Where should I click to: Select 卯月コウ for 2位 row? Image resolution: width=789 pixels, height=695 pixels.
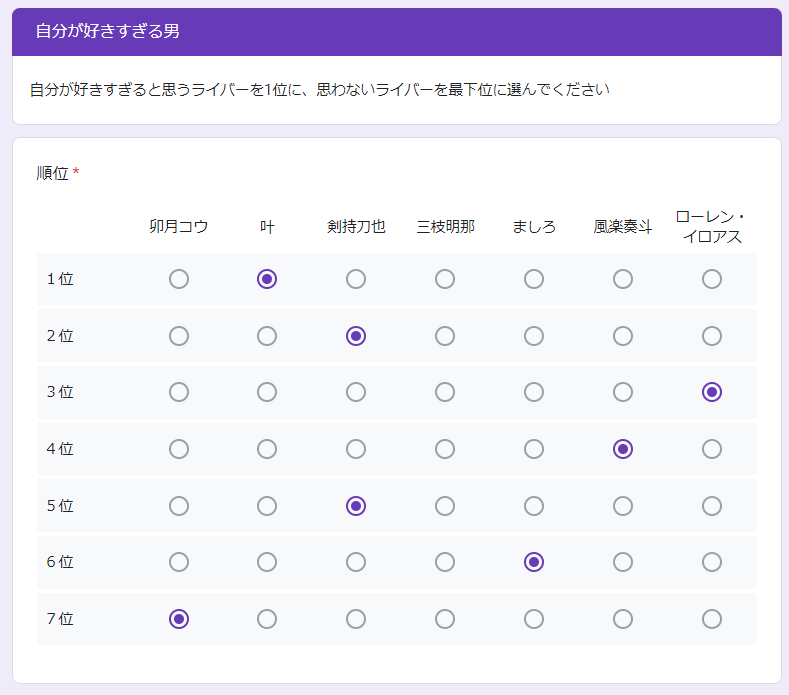179,336
